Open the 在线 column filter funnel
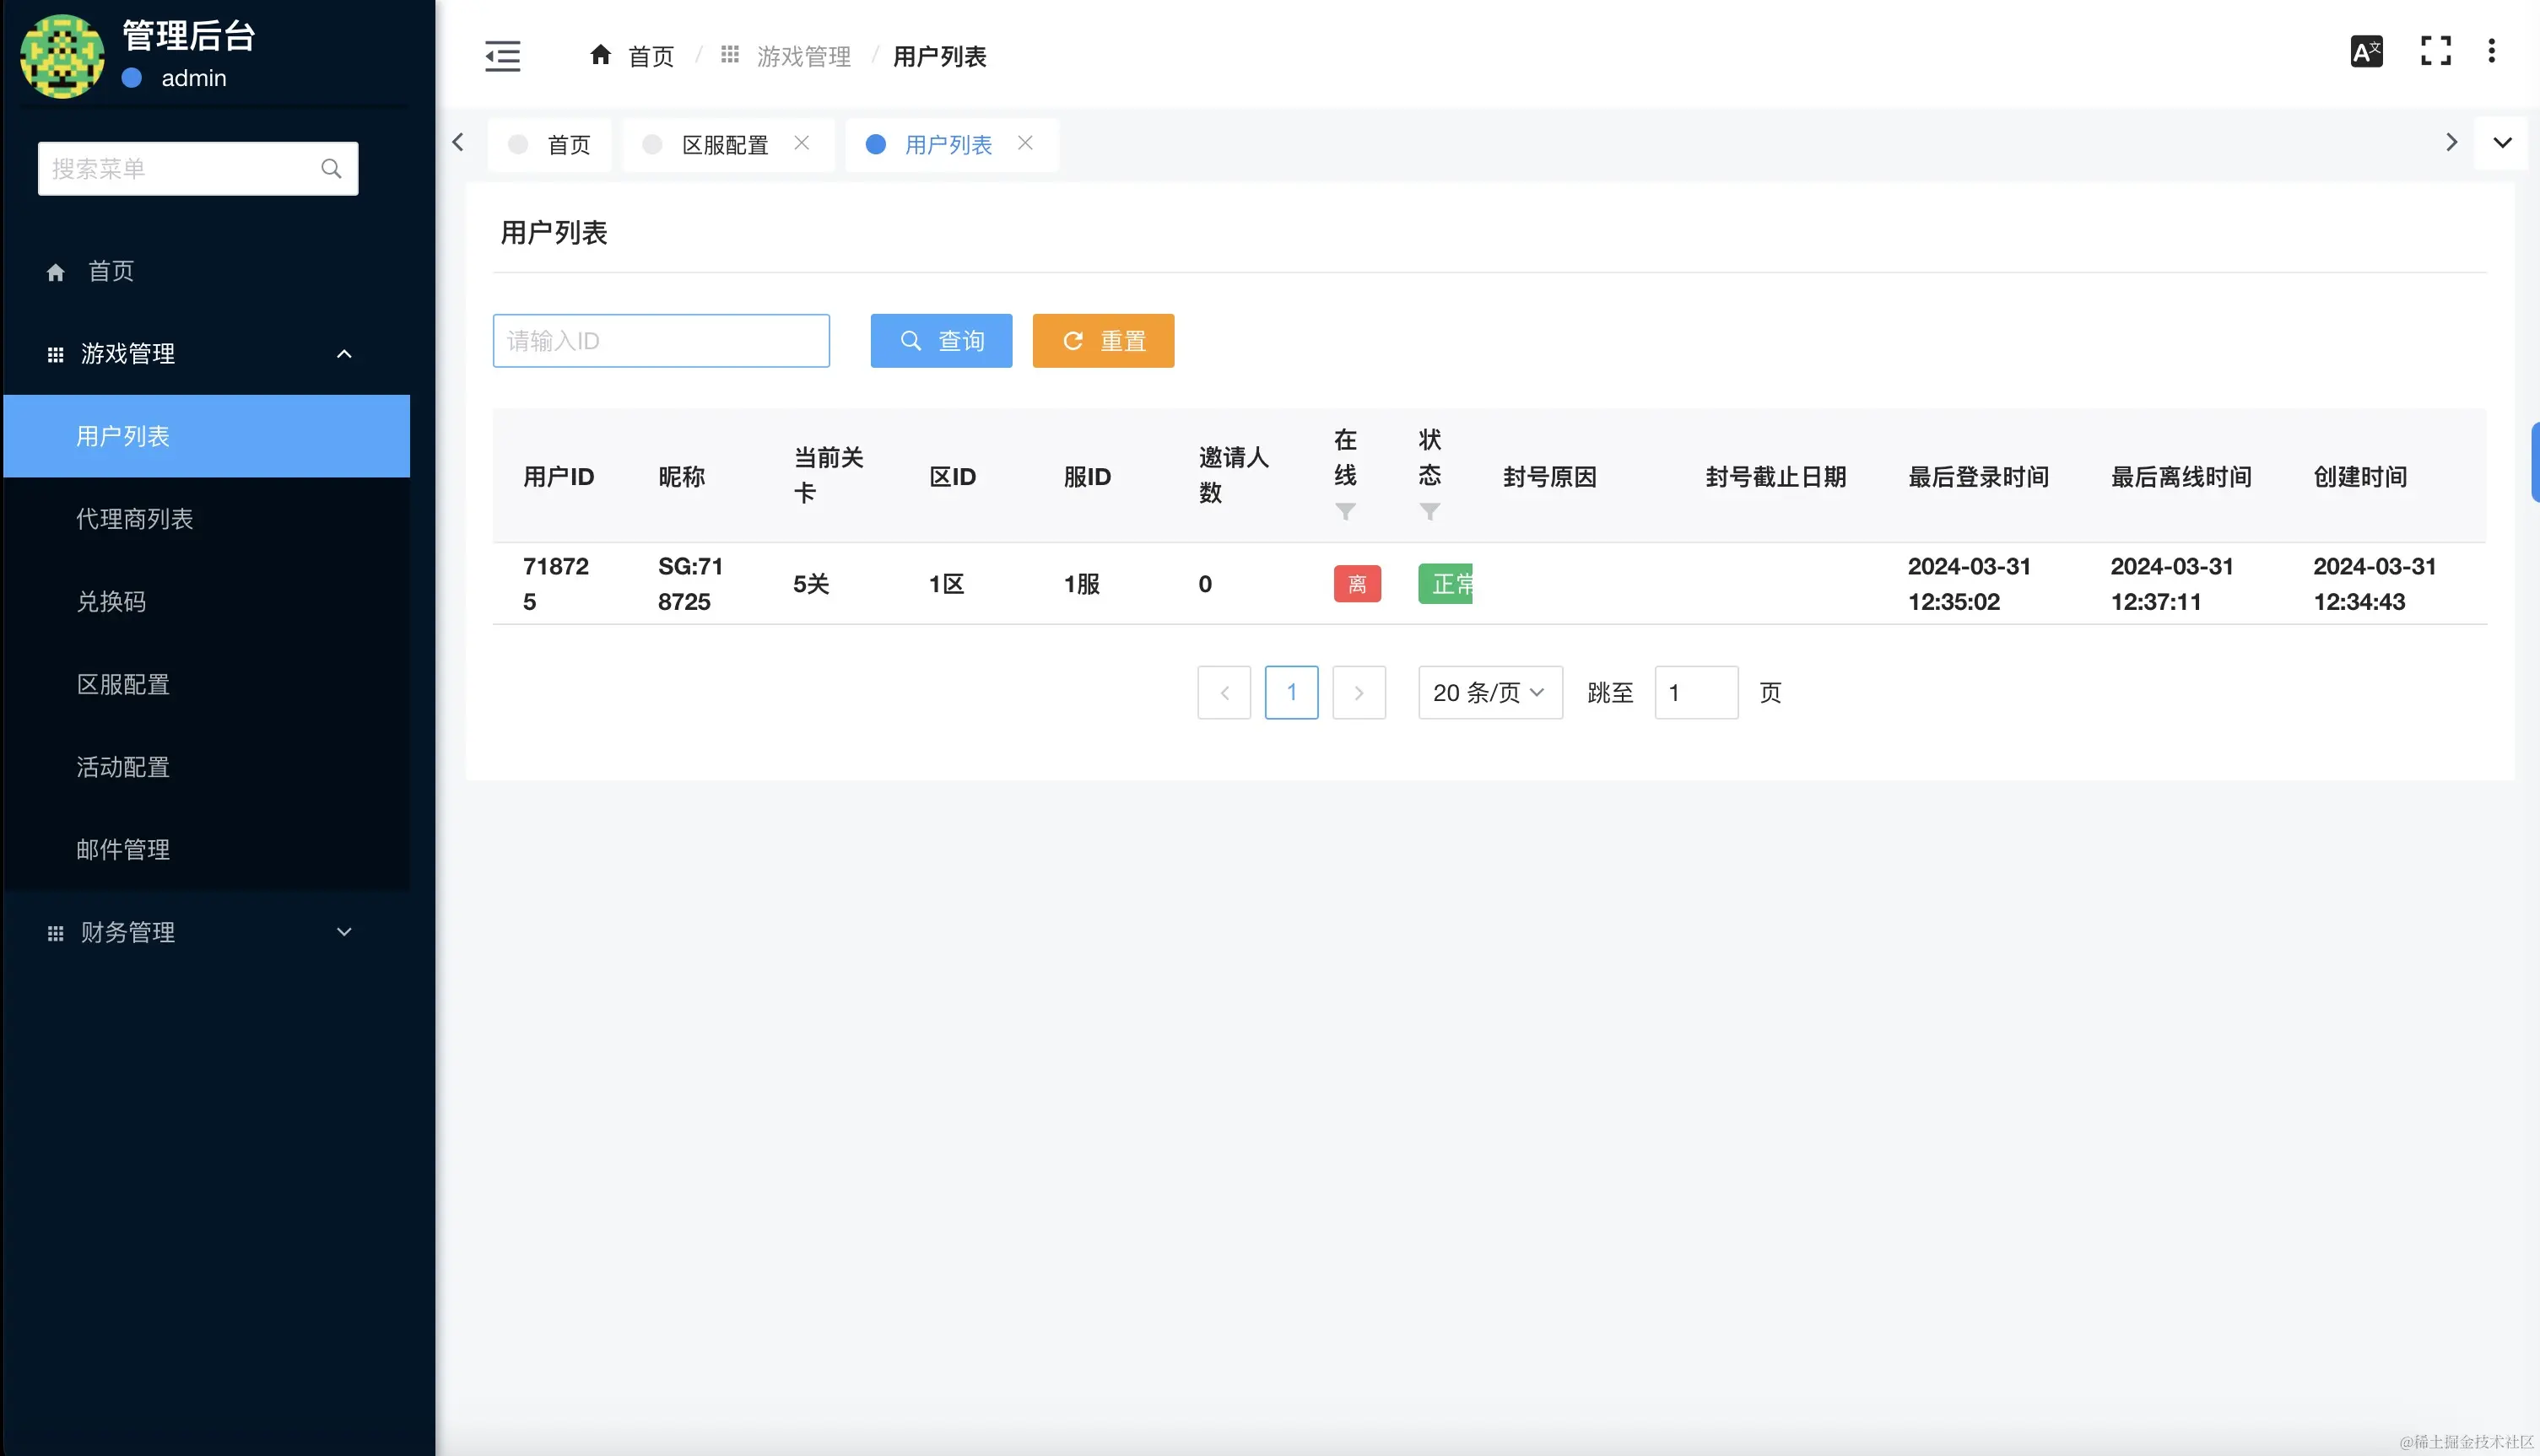 pos(1345,511)
